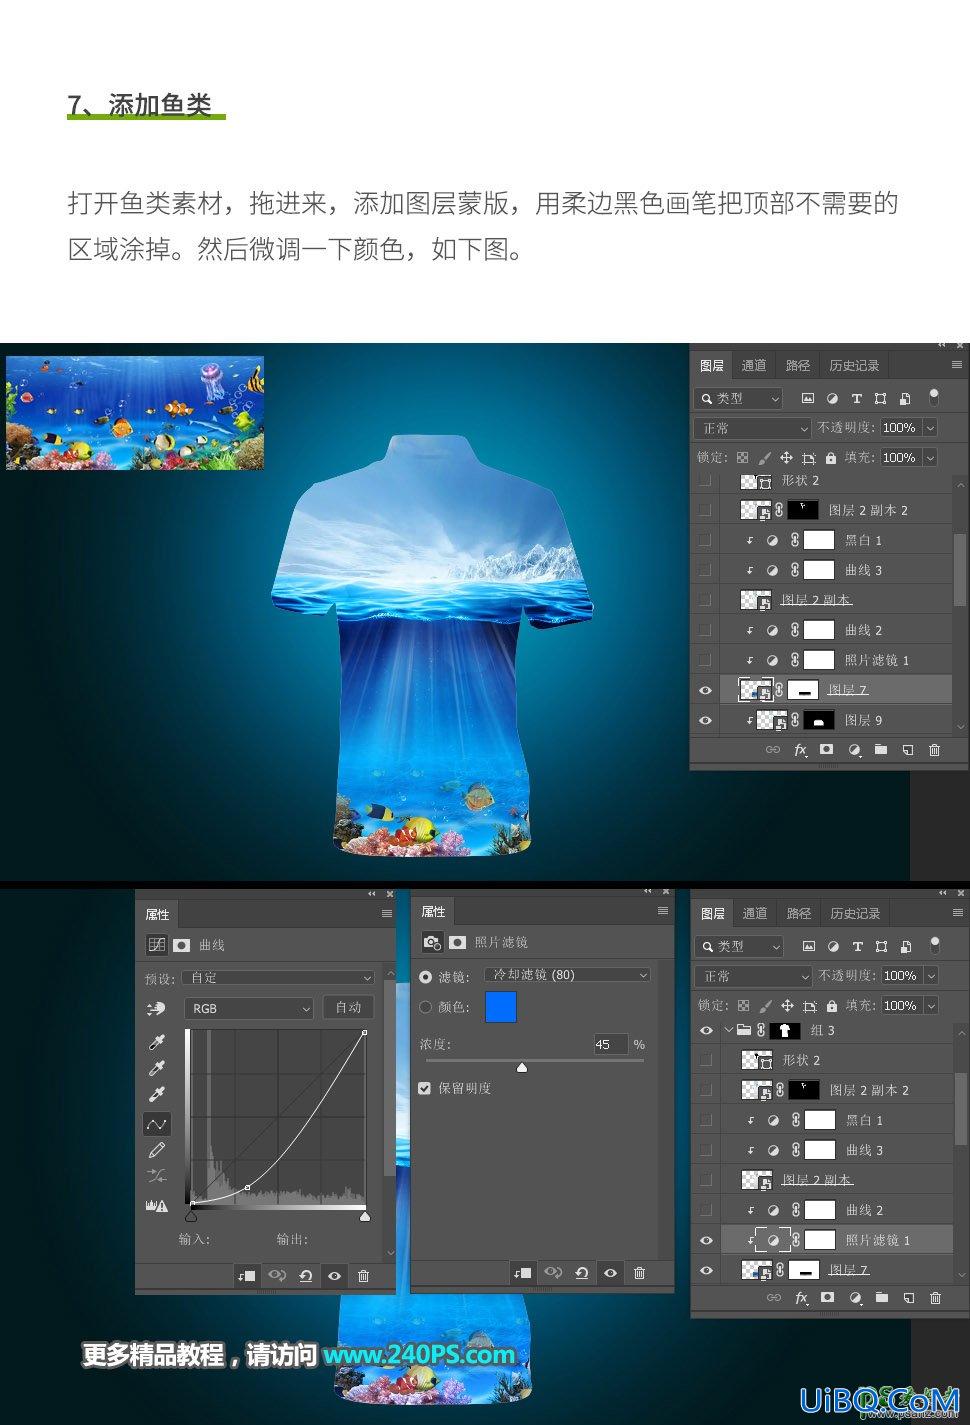Toggle layer filtering switch in panel listing 图层 9
This screenshot has width=970, height=1425.
point(934,398)
